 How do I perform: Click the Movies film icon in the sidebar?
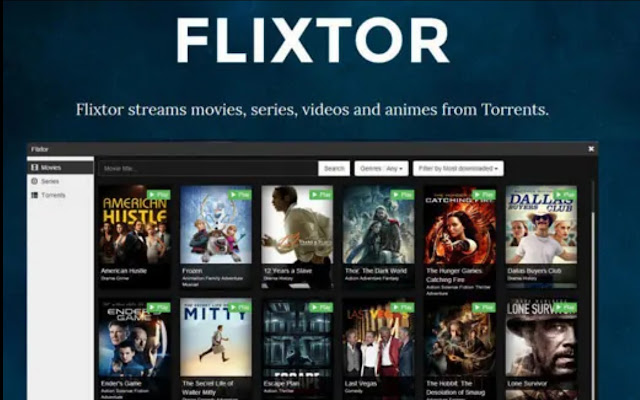coord(35,167)
